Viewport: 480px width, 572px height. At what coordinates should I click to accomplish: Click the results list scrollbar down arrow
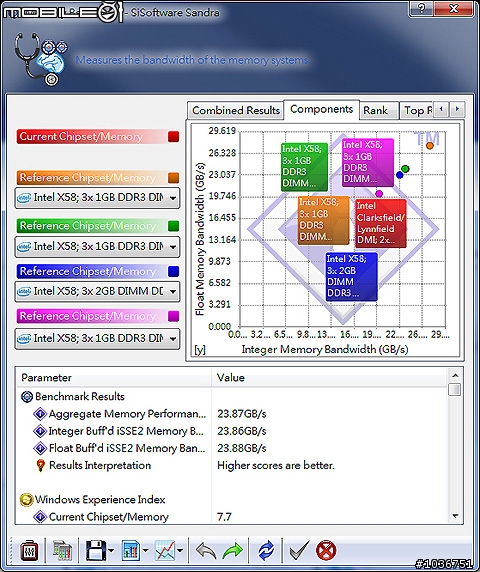pos(455,516)
